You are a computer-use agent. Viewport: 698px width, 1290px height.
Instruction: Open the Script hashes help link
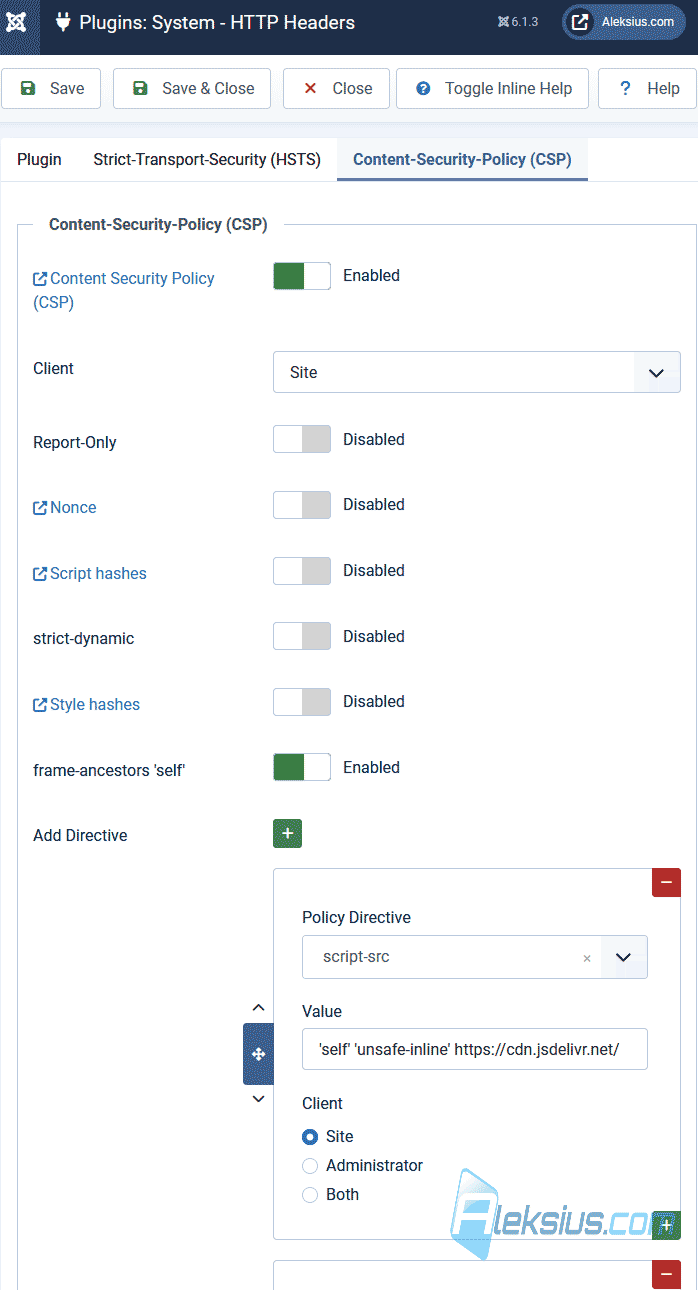click(90, 574)
